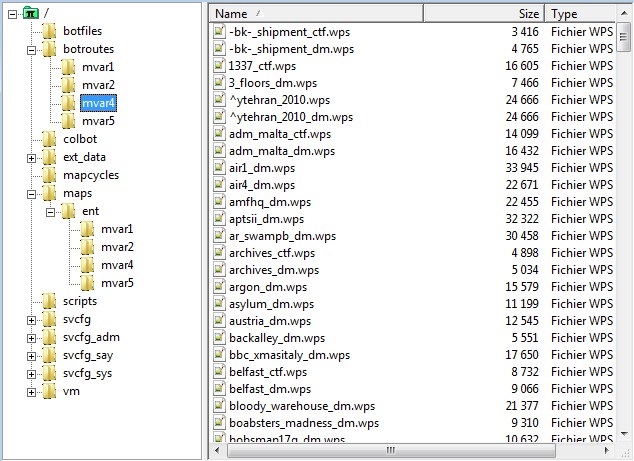Select mvar5 folder under botroutes

point(98,121)
